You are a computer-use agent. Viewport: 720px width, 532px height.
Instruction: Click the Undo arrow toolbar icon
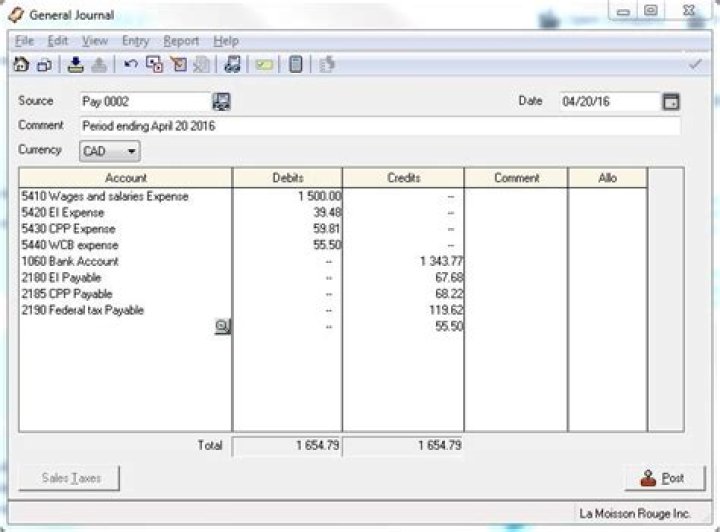tap(131, 65)
